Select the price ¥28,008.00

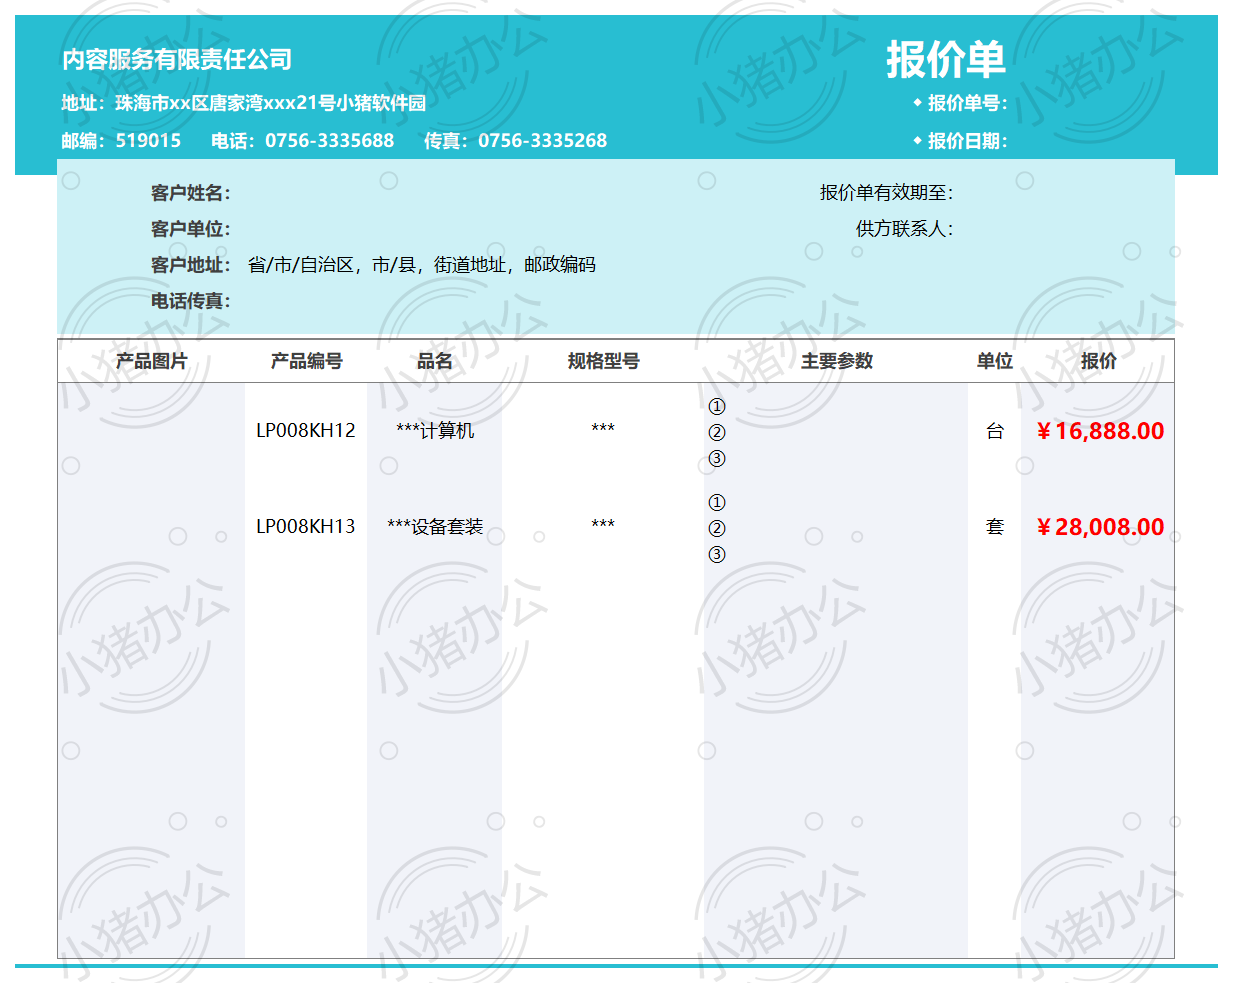click(1100, 527)
